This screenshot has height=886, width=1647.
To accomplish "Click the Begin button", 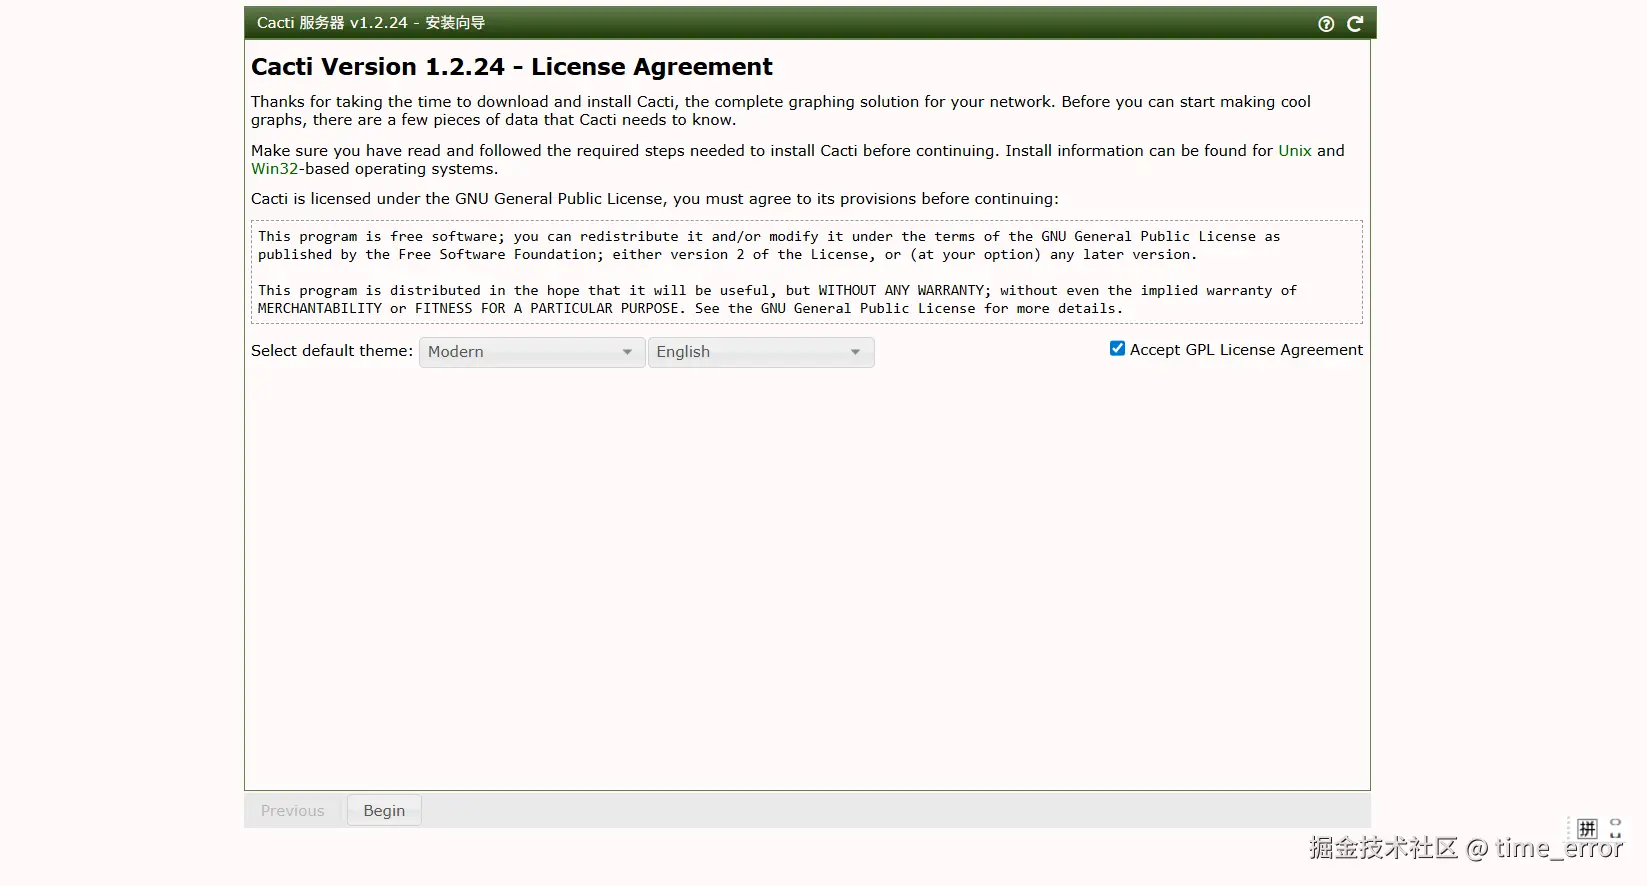I will [x=384, y=811].
